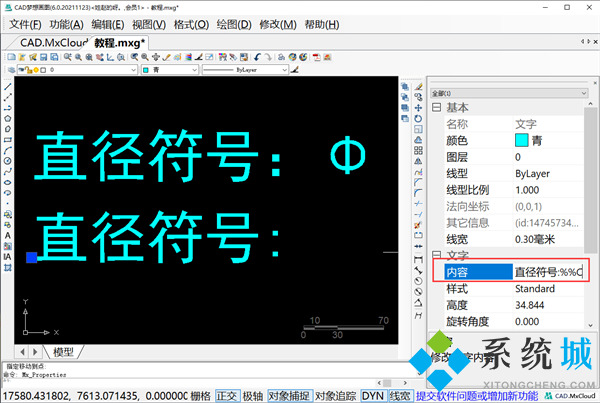This screenshot has height=403, width=600.
Task: Open the layer manager icon
Action: (11, 70)
